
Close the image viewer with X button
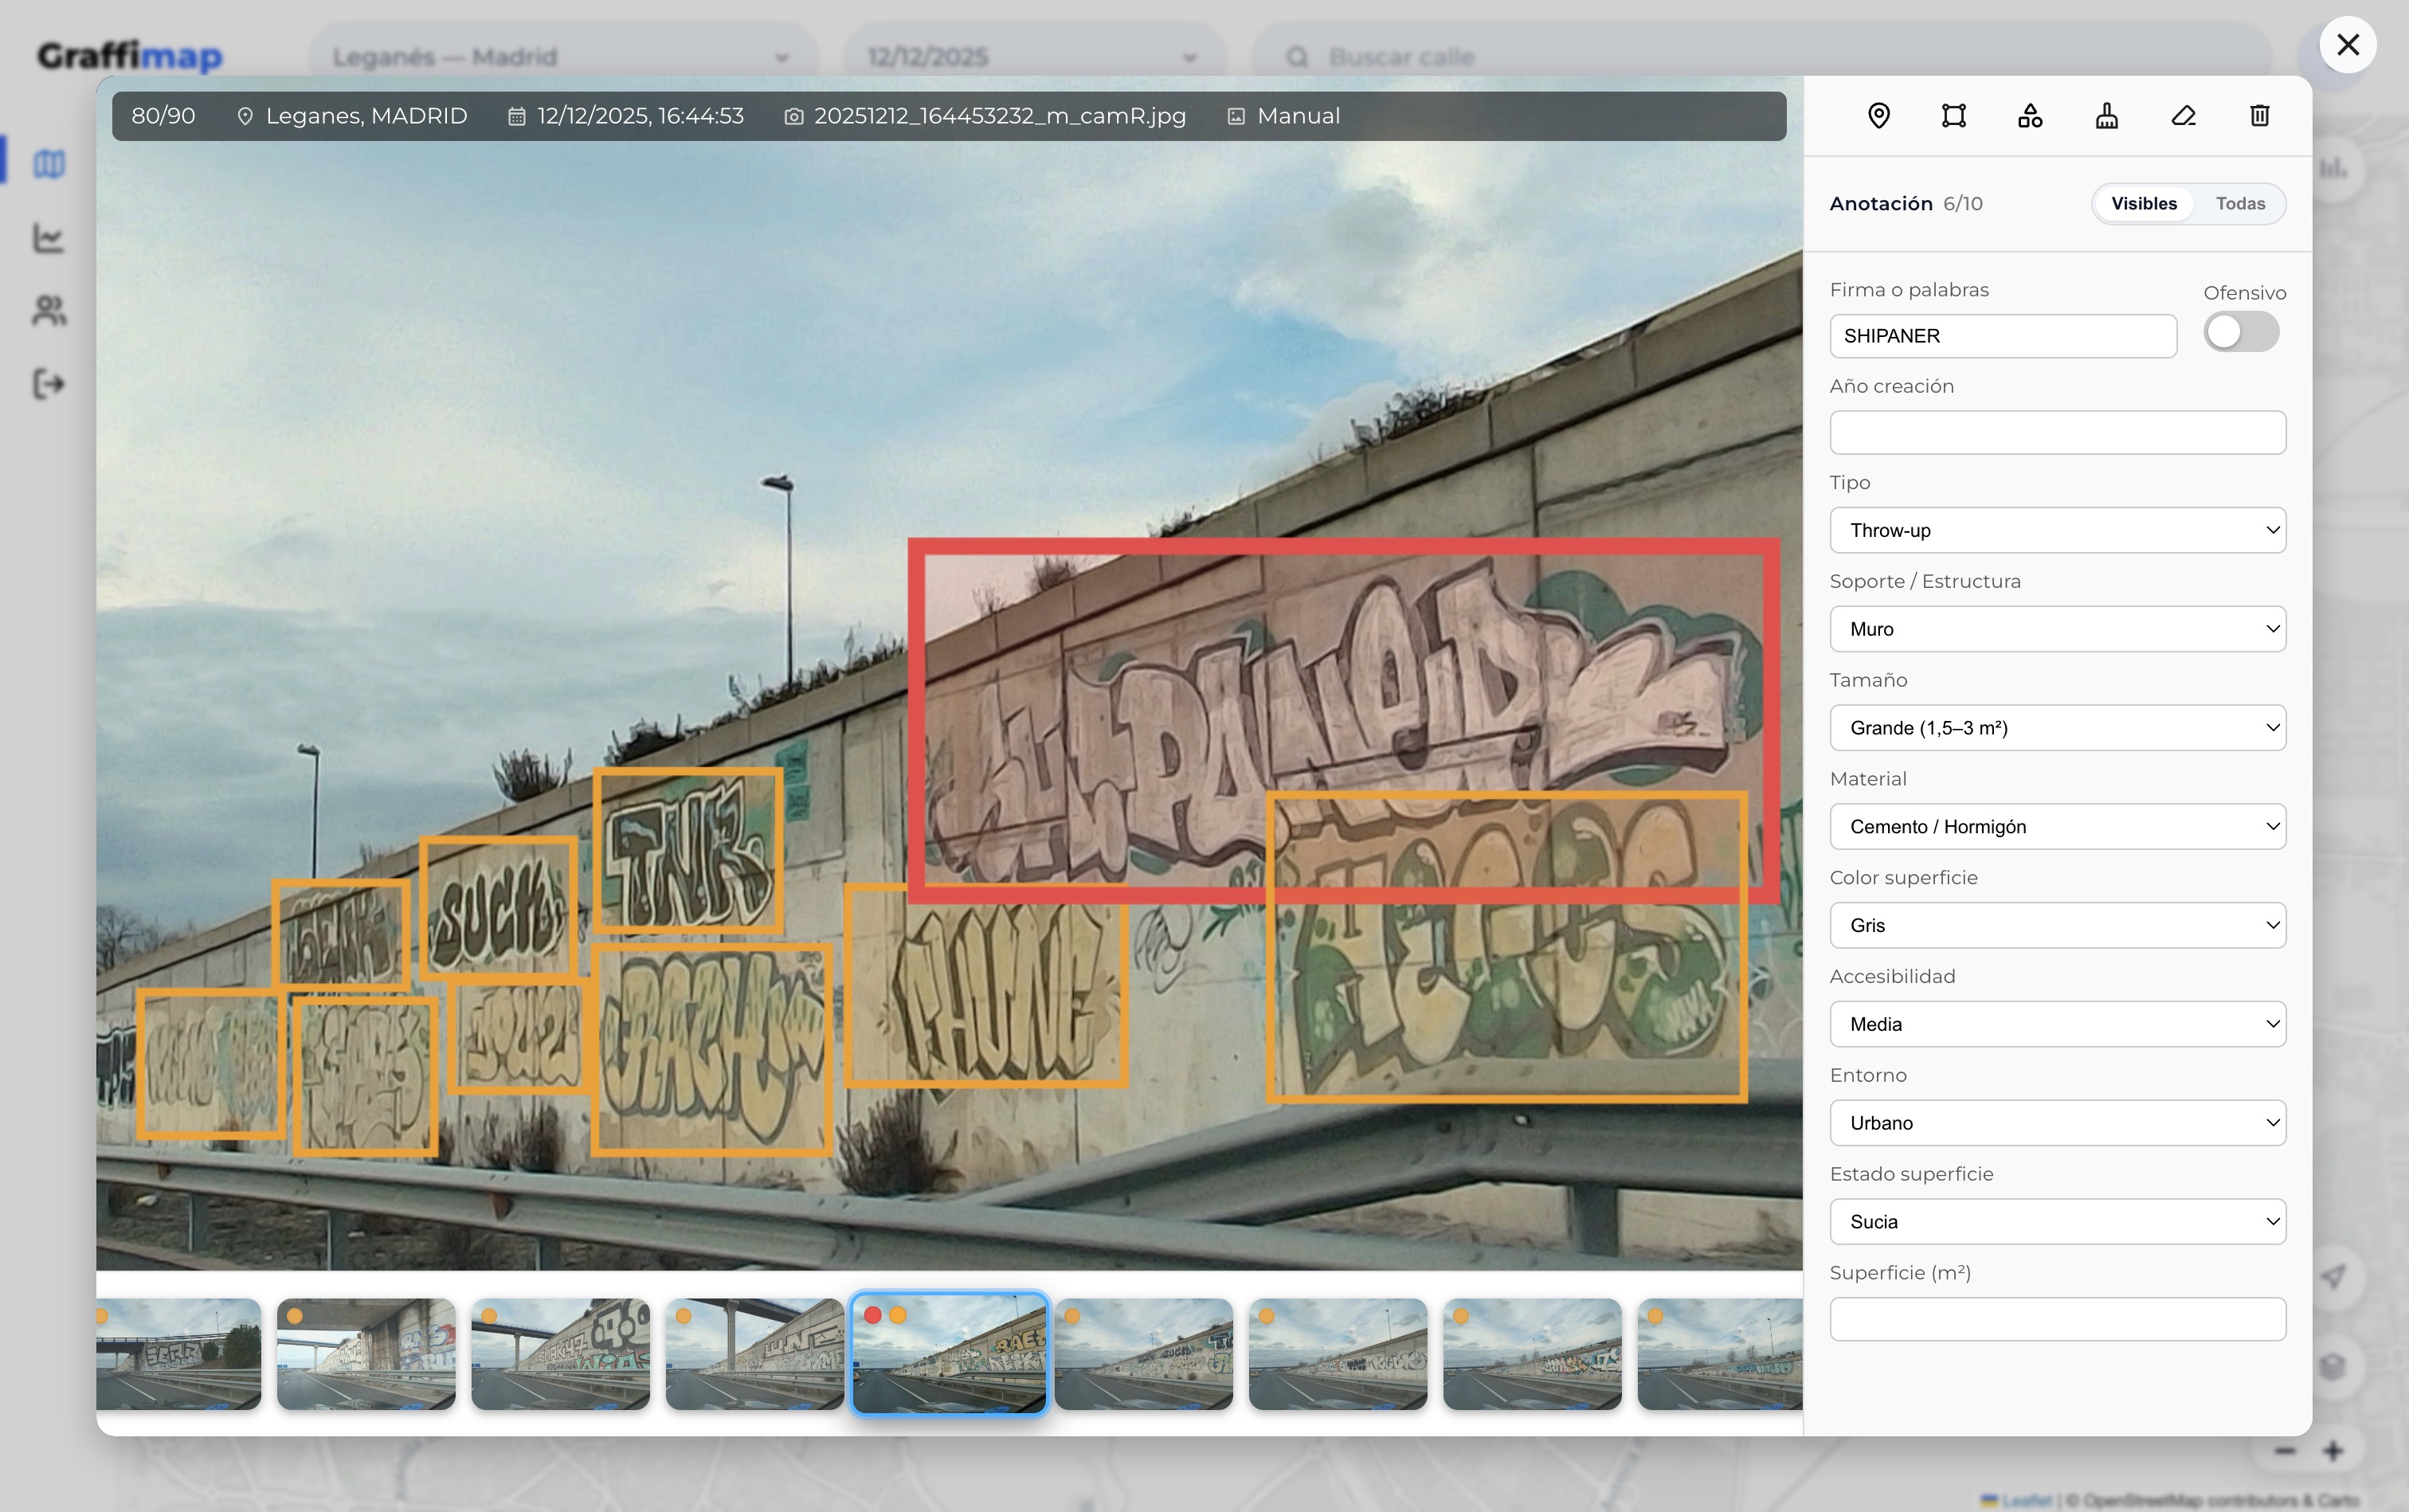pyautogui.click(x=2347, y=45)
